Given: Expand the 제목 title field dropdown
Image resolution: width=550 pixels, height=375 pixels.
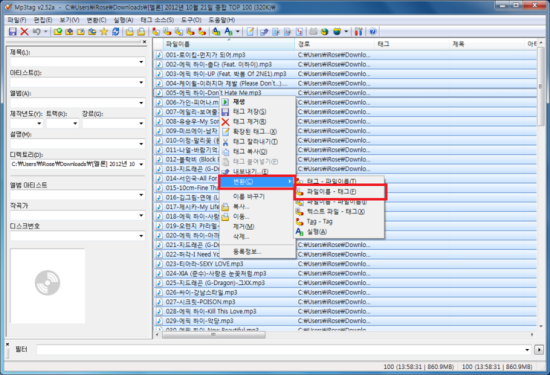Looking at the screenshot, I should (x=141, y=62).
